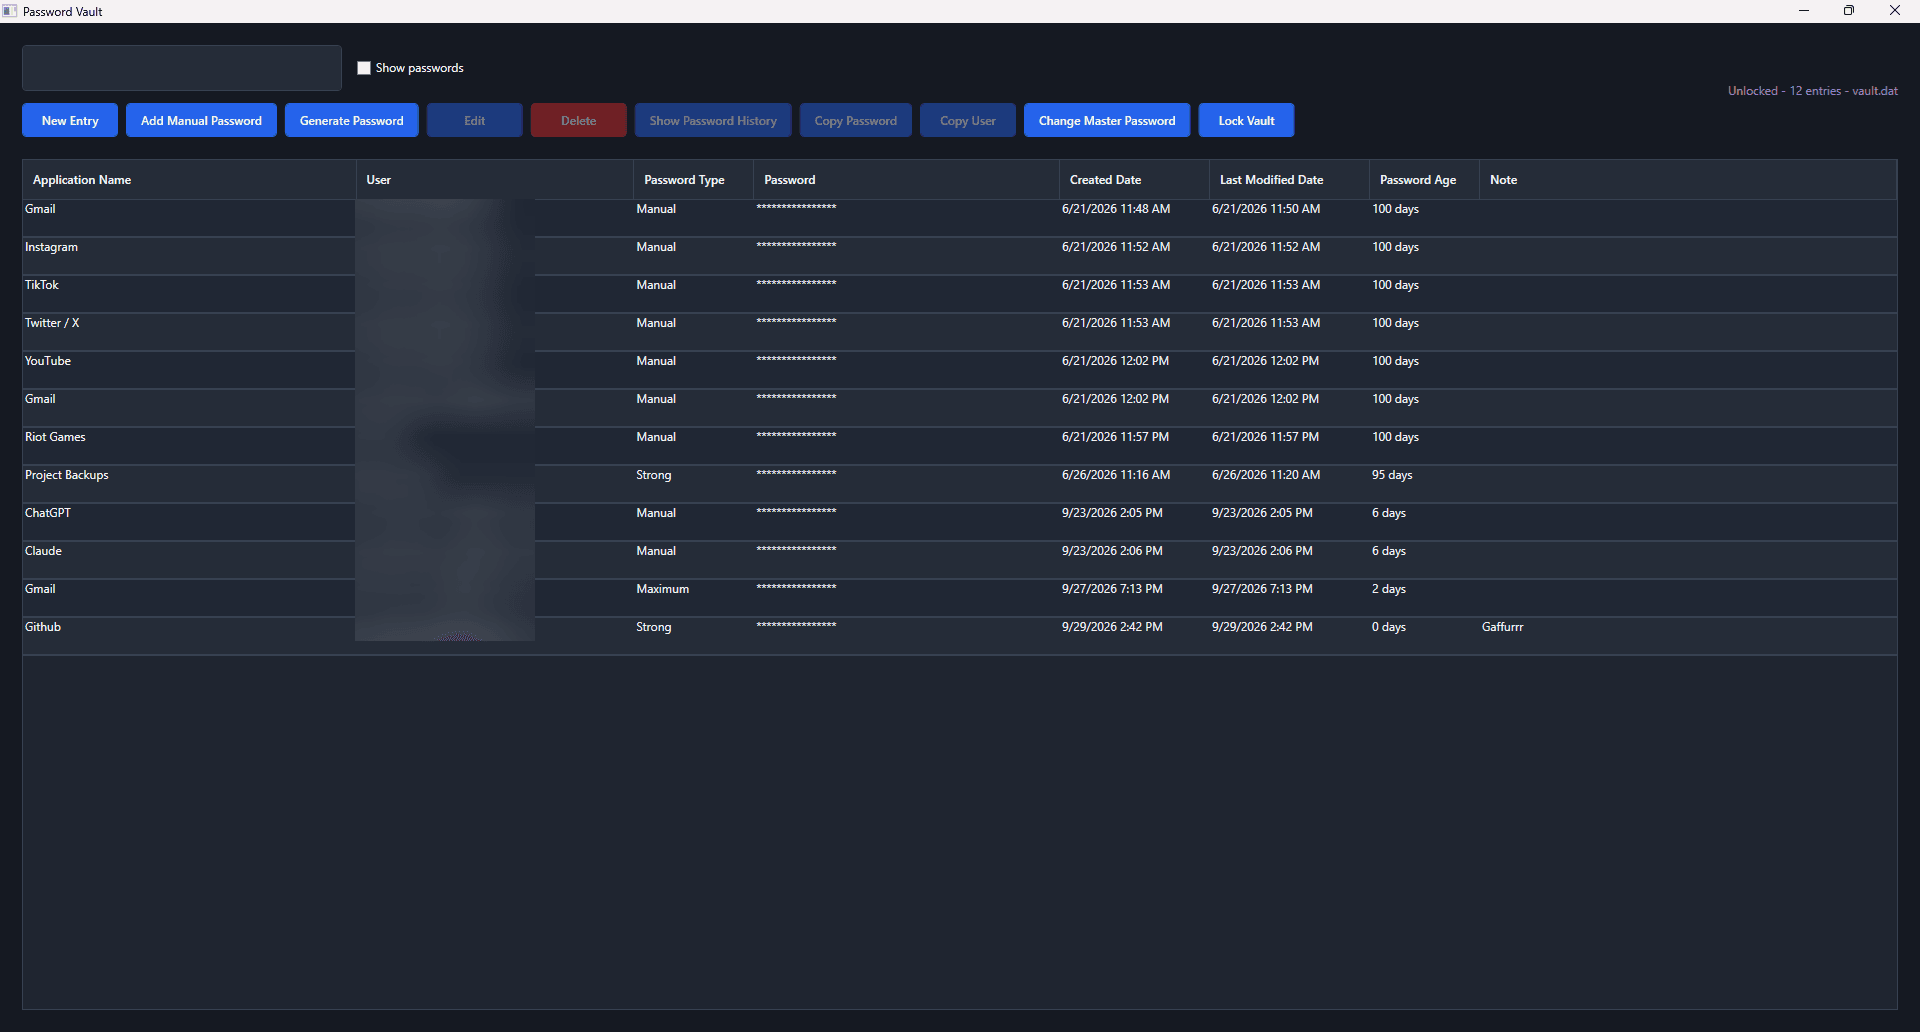Focus the search input field

(182, 68)
